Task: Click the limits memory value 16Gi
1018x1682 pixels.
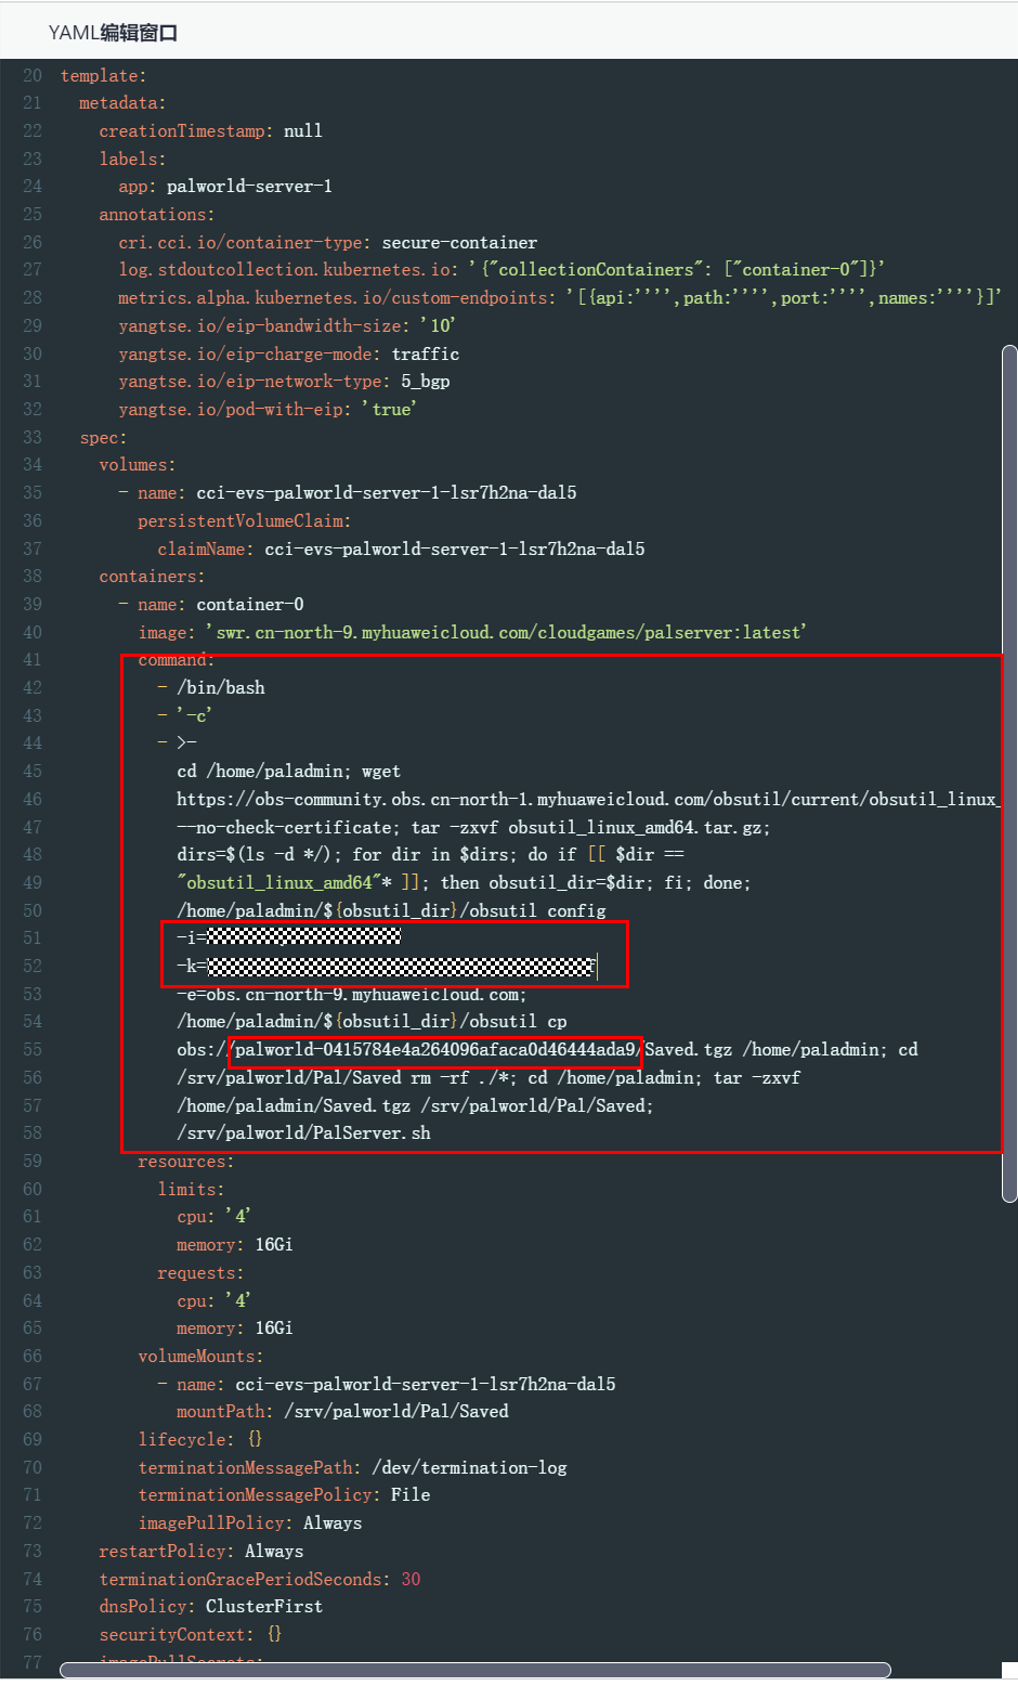Action: pyautogui.click(x=274, y=1245)
